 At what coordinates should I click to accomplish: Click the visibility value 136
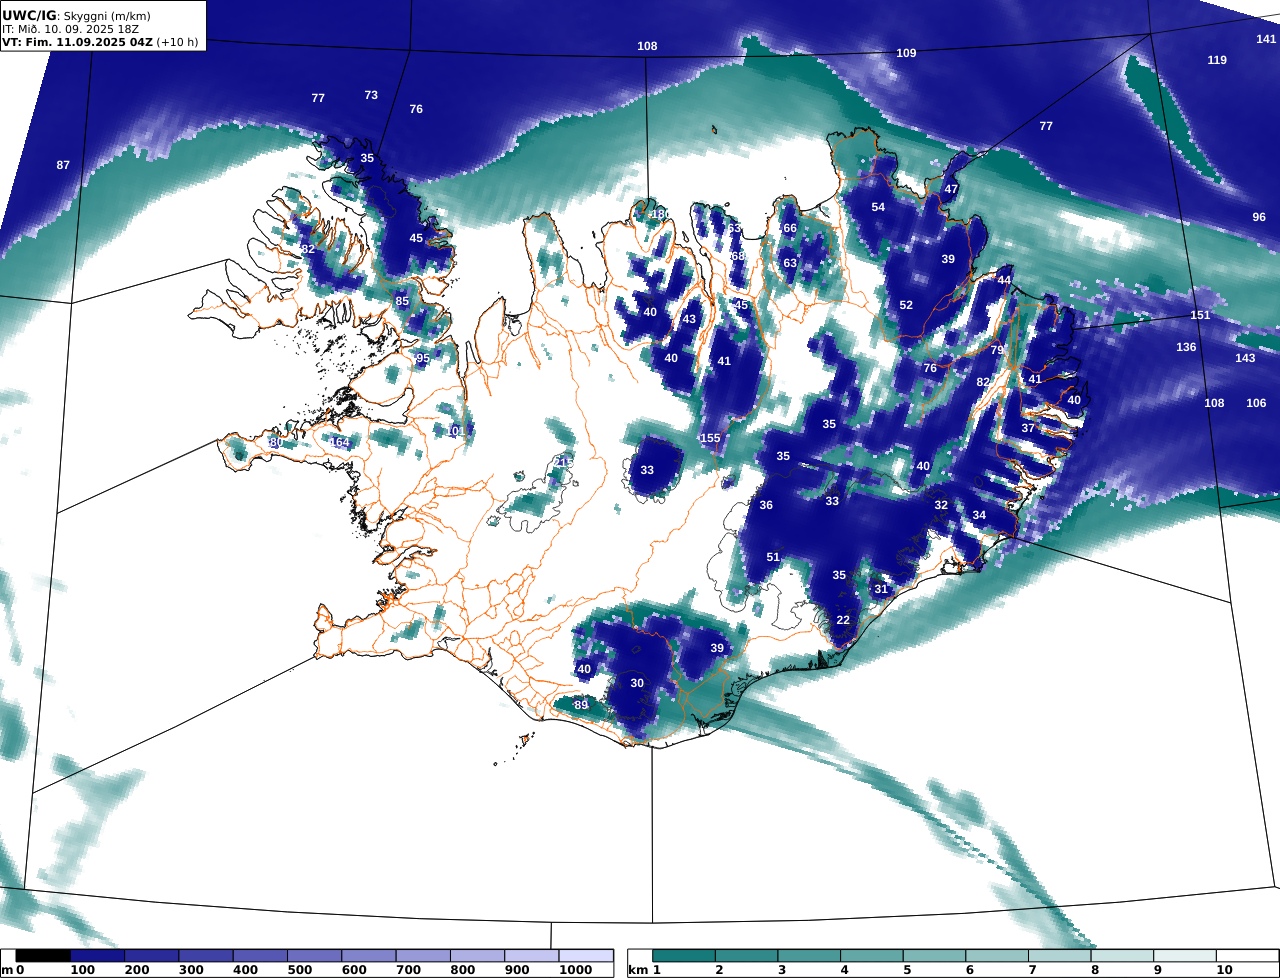click(x=1186, y=348)
